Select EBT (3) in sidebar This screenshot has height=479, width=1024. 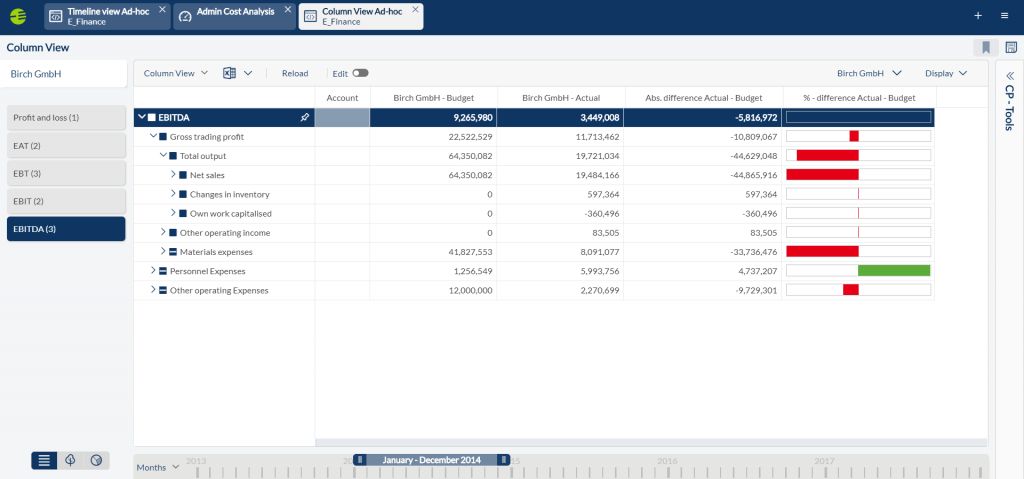[x=66, y=173]
